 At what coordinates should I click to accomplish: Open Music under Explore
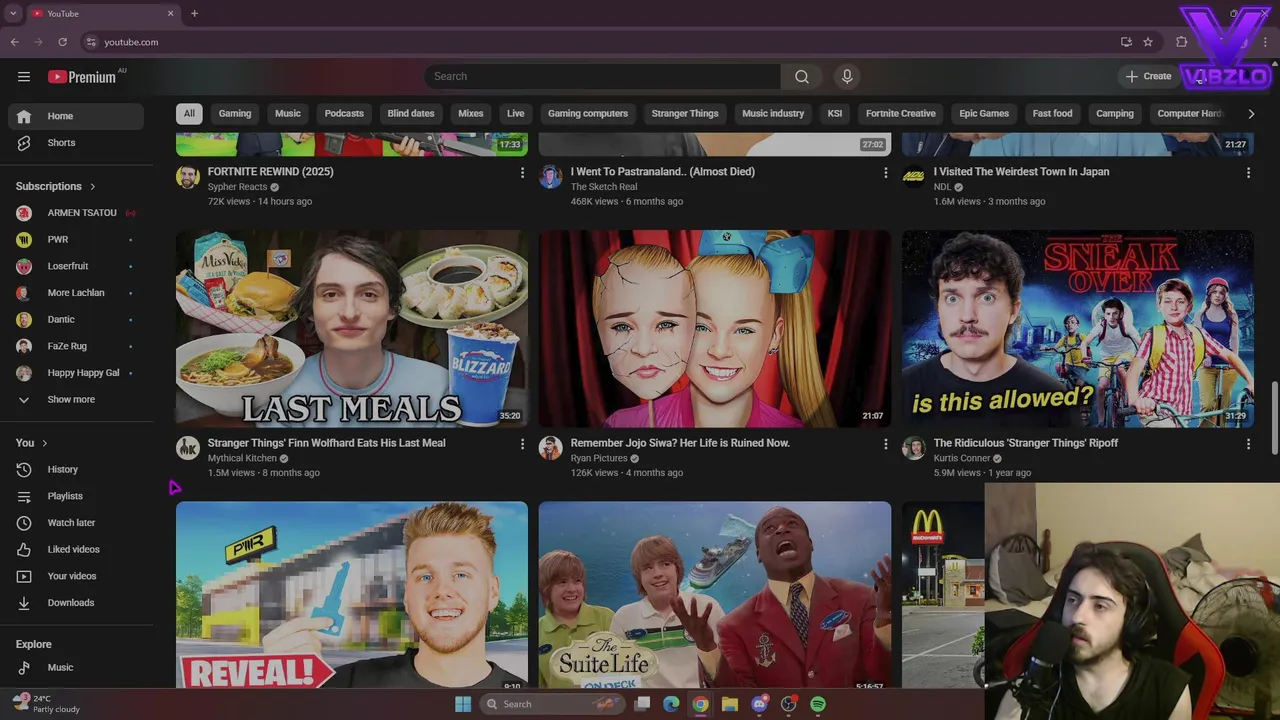pos(76,668)
